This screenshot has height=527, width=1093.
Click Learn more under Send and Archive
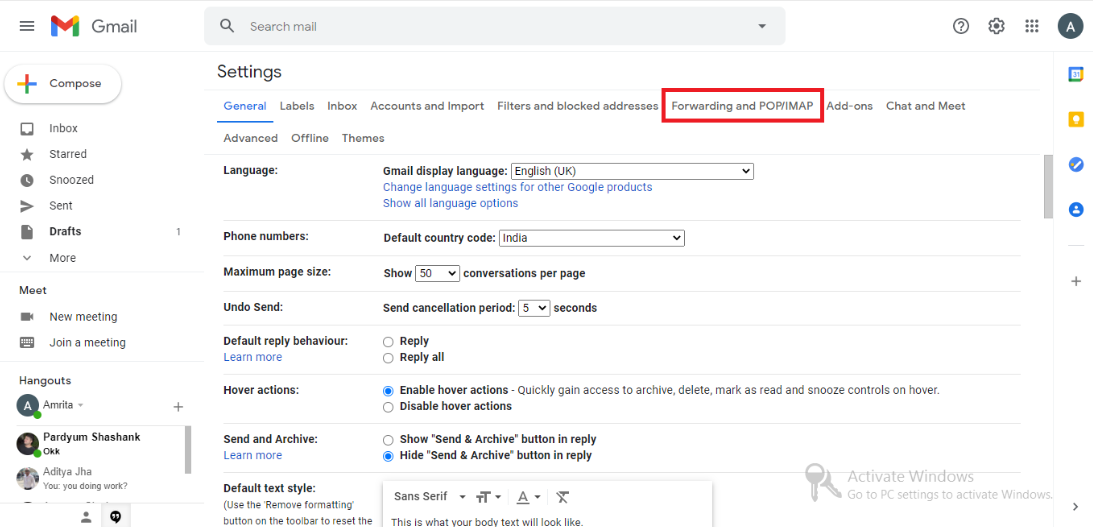pos(252,455)
